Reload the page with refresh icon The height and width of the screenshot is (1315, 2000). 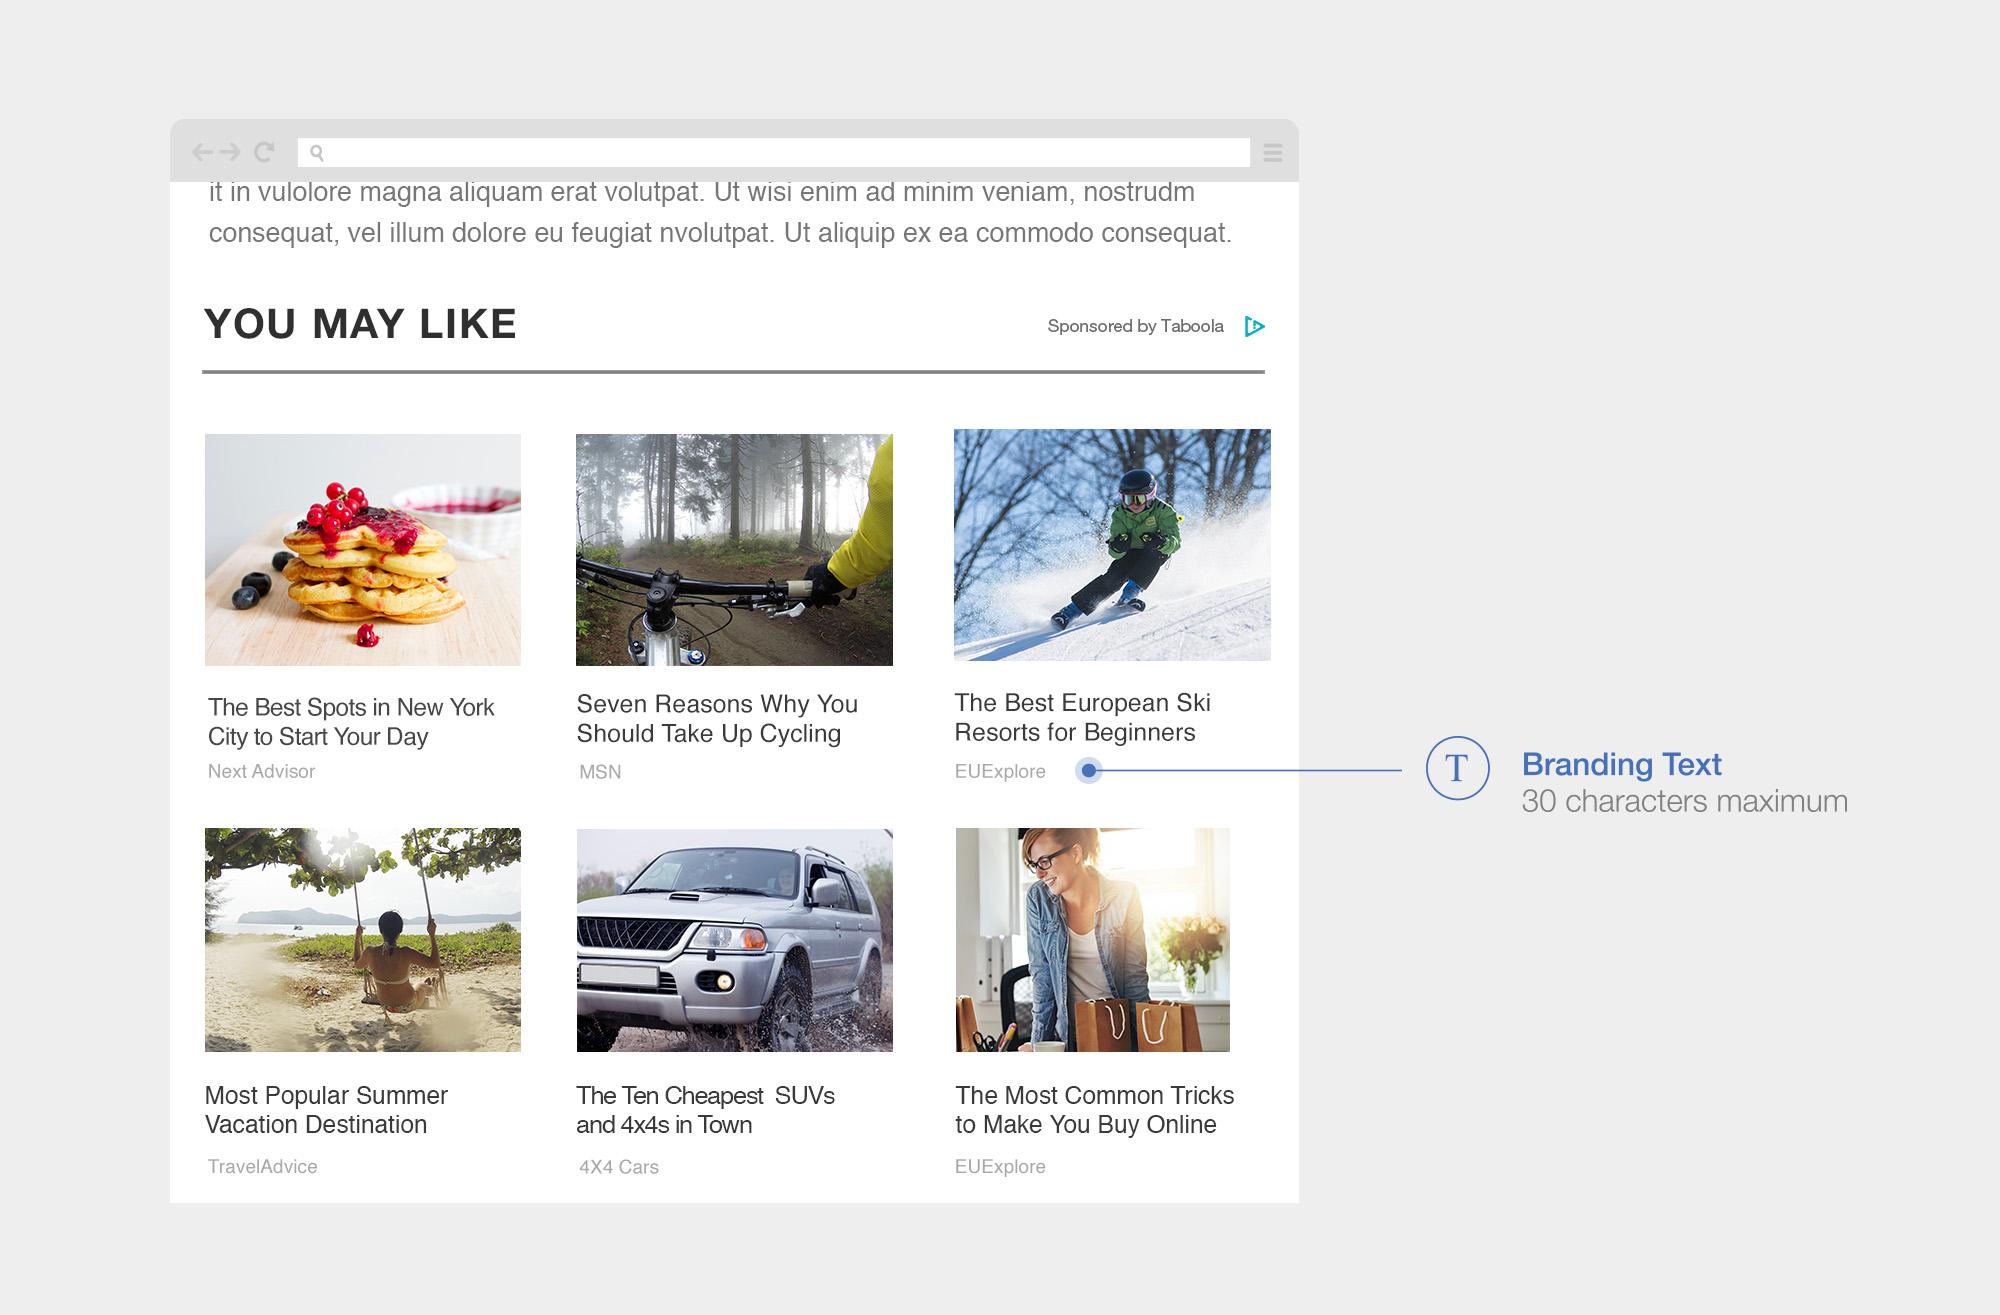pyautogui.click(x=264, y=152)
